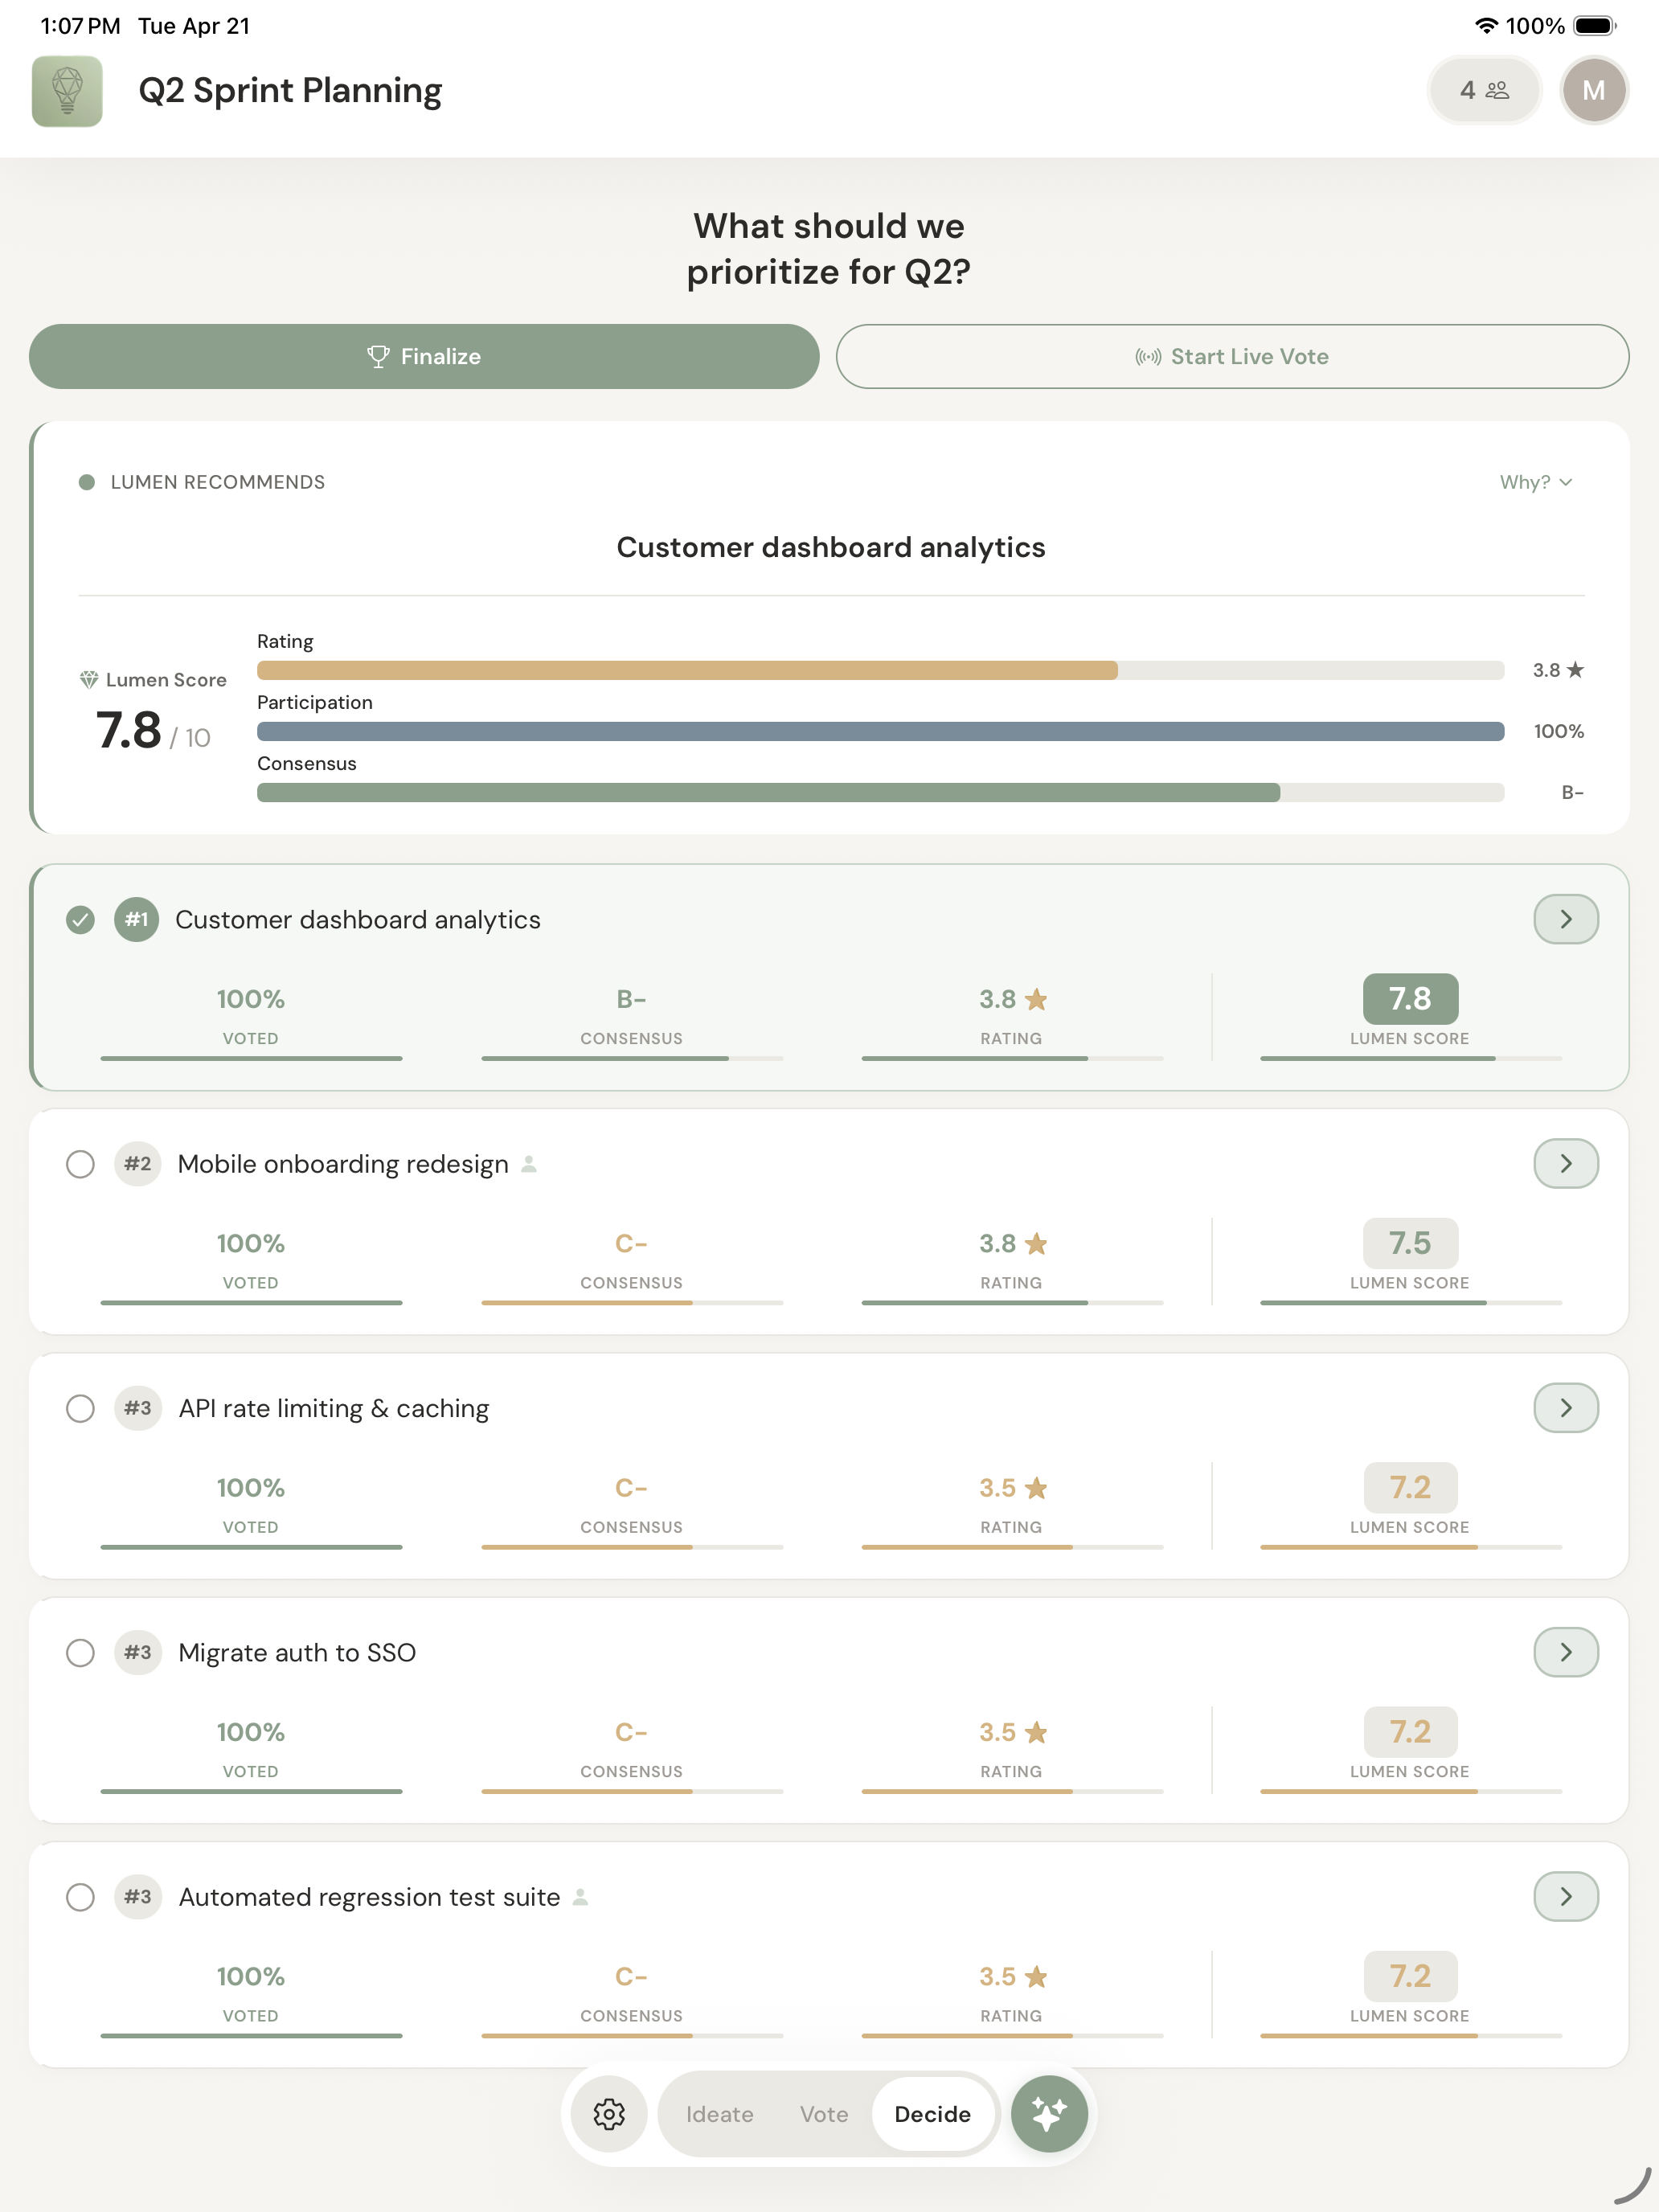Tap the #1 rank badge
This screenshot has width=1659, height=2212.
coord(137,919)
